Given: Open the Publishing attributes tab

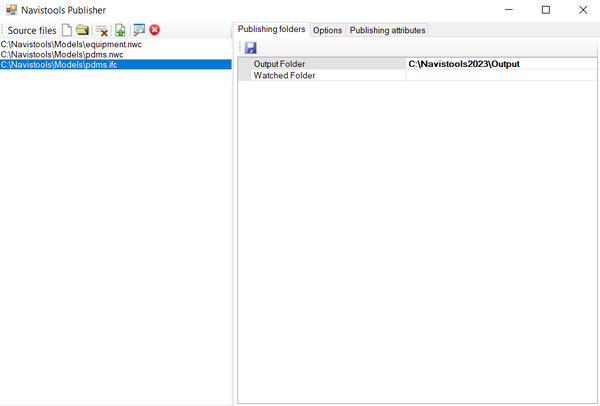Looking at the screenshot, I should [x=387, y=30].
